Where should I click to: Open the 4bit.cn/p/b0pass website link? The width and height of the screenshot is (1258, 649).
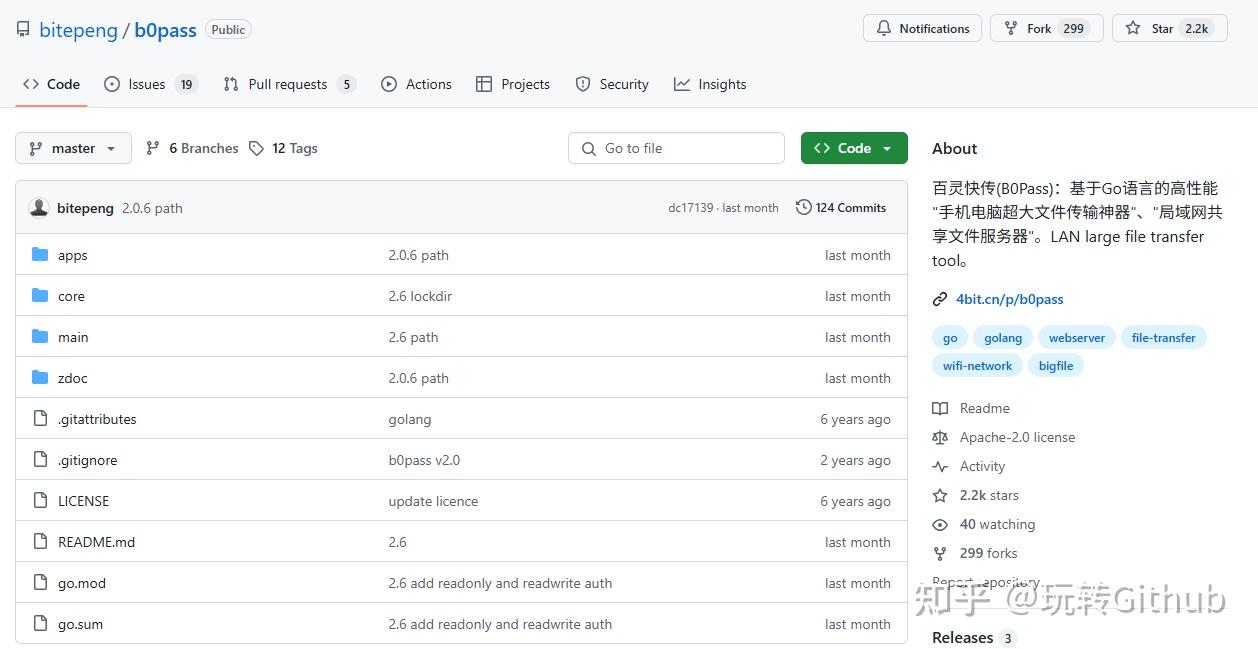tap(1010, 299)
